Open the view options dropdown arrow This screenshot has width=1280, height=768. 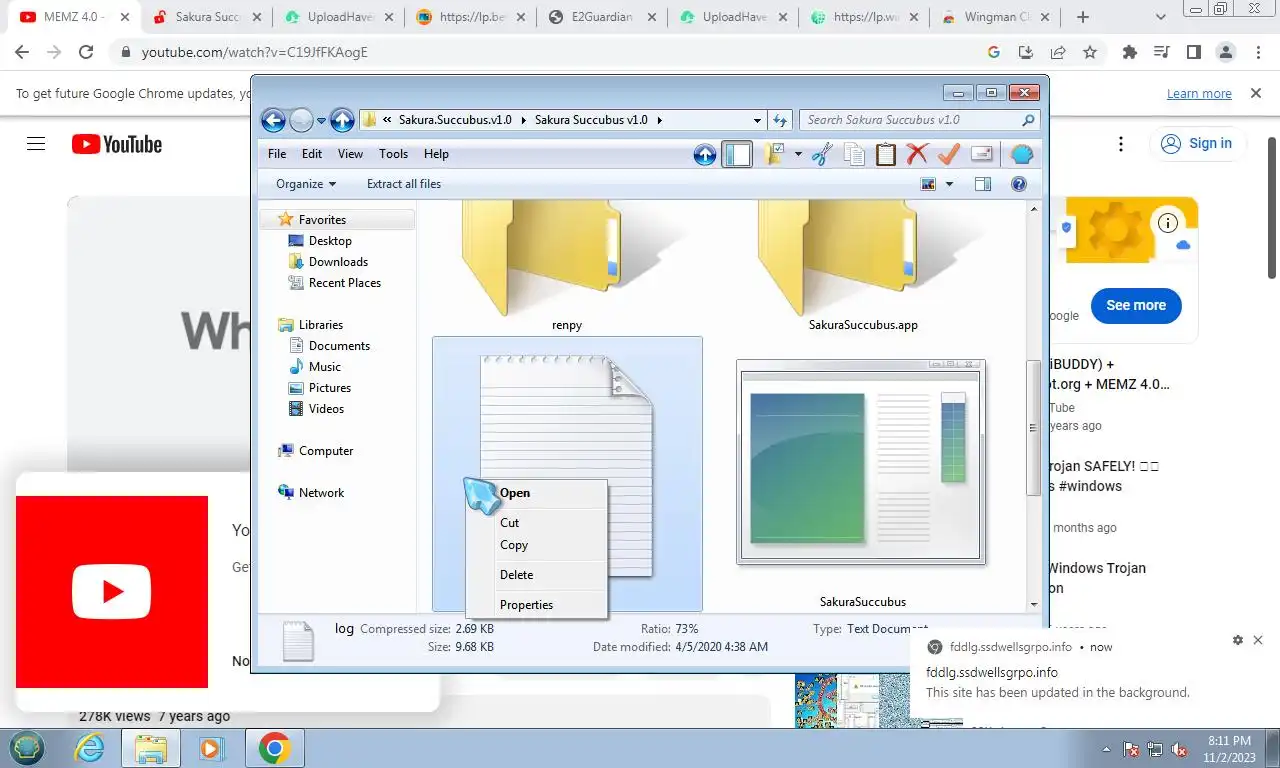click(x=949, y=184)
